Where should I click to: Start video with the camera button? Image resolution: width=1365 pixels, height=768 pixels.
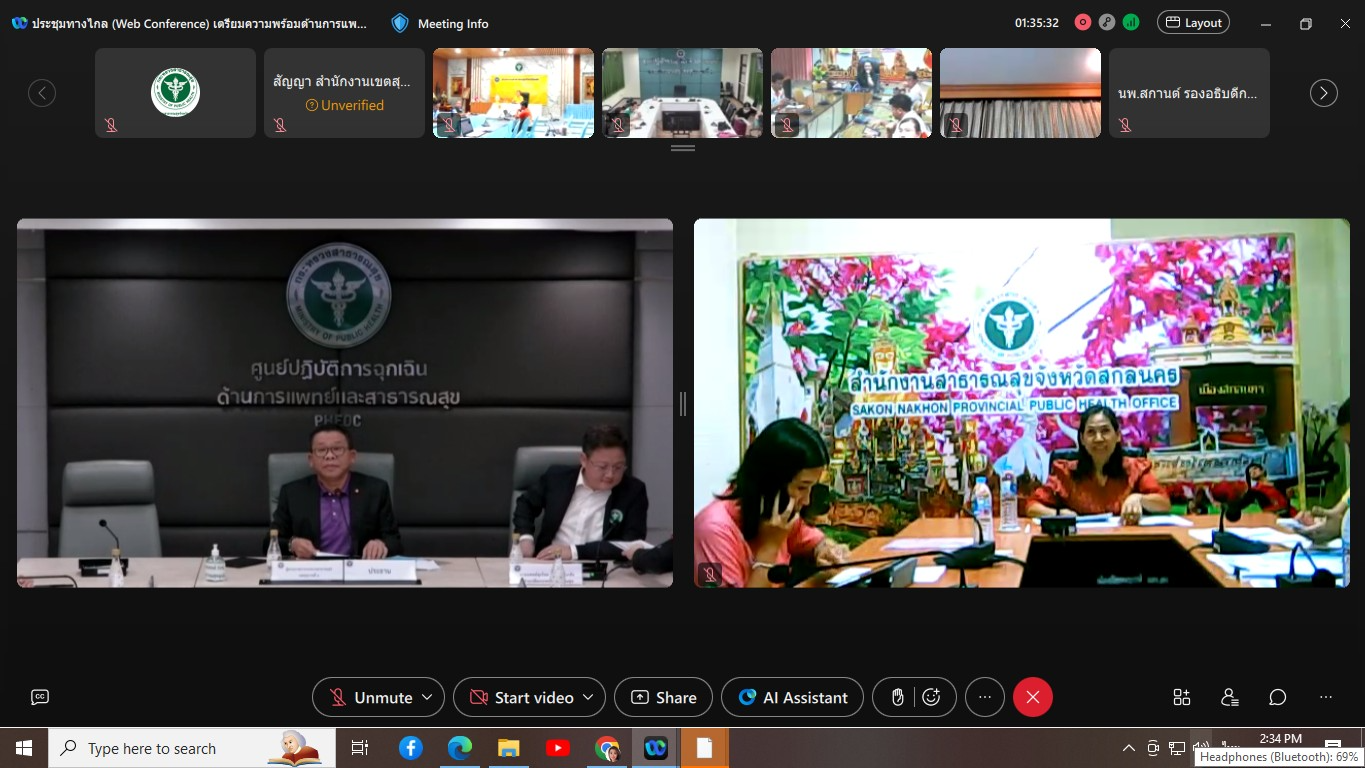coord(521,697)
